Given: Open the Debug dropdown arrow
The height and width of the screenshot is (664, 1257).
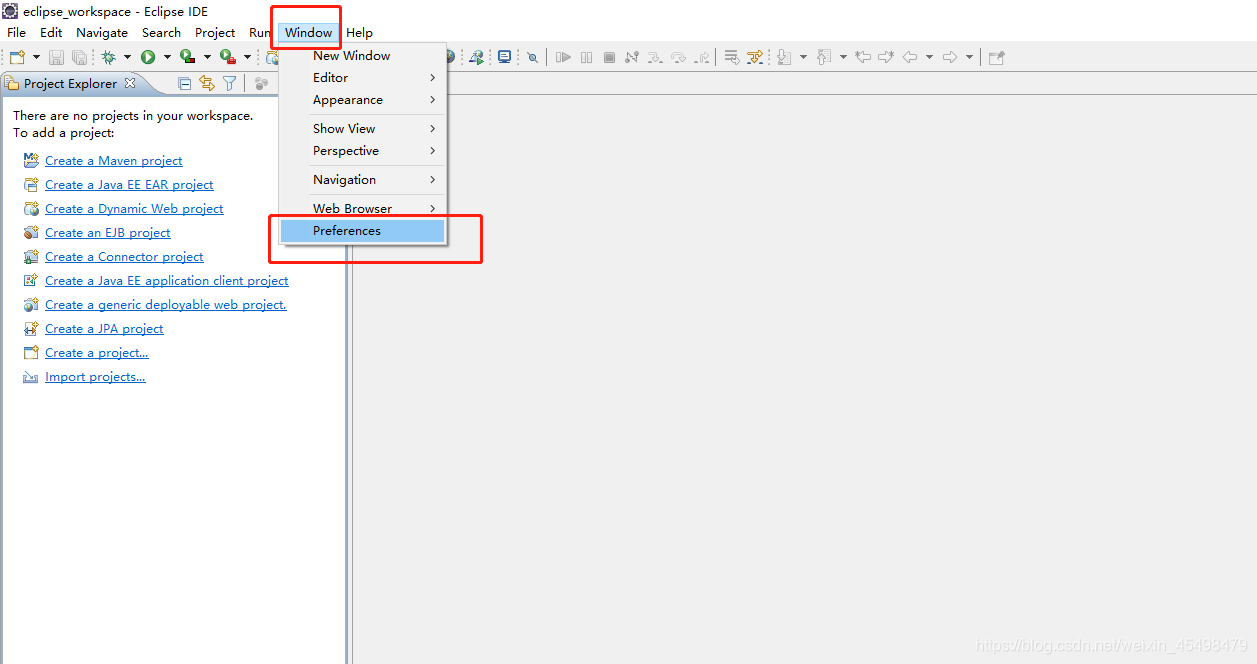Looking at the screenshot, I should pos(127,57).
